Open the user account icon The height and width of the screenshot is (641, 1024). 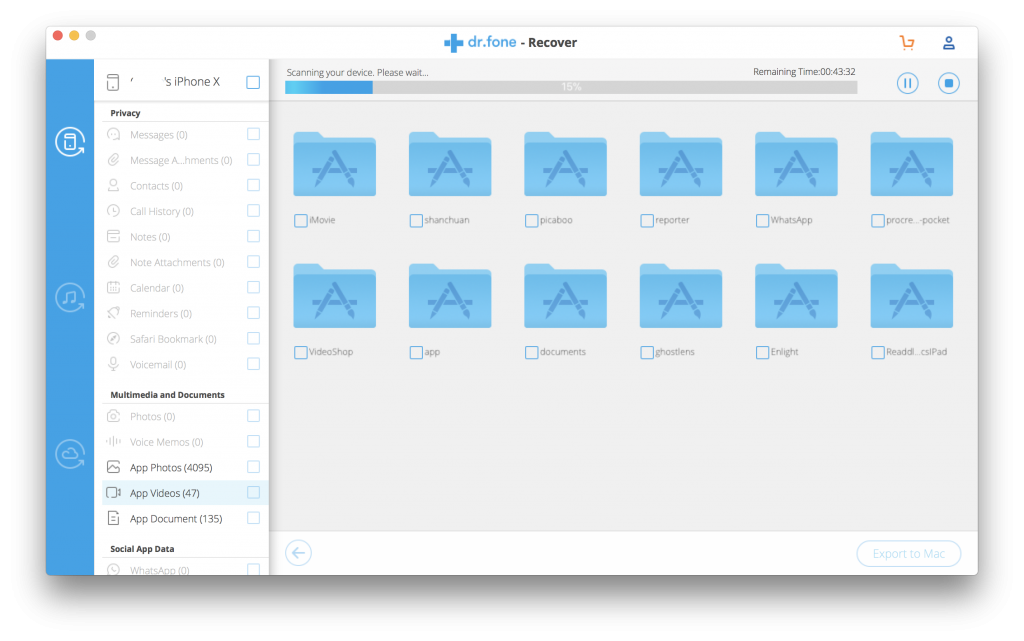[x=949, y=43]
